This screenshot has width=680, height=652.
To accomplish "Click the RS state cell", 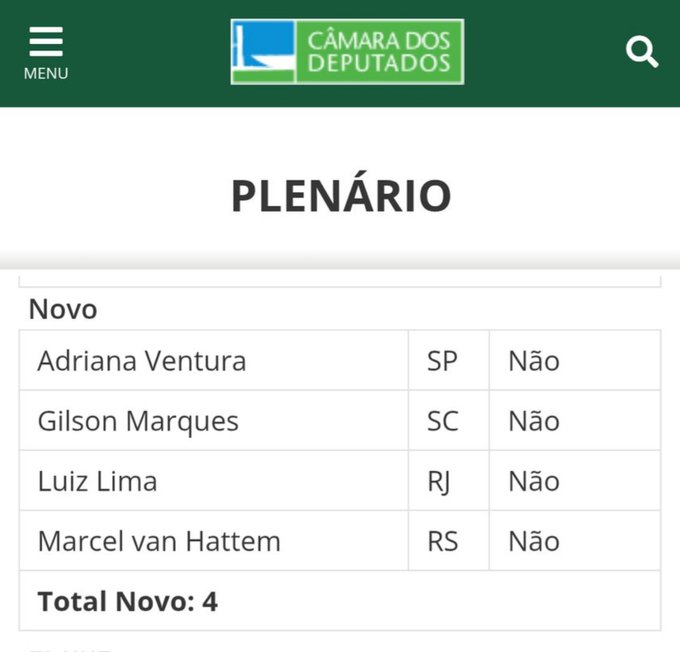I will point(442,541).
